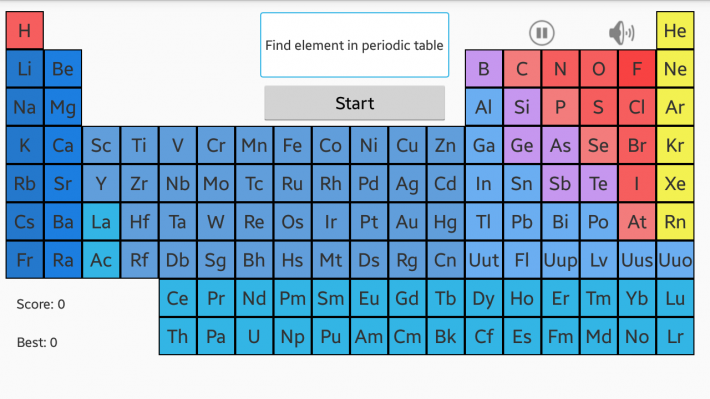710x399 pixels.
Task: Select the La element tile
Action: click(101, 221)
